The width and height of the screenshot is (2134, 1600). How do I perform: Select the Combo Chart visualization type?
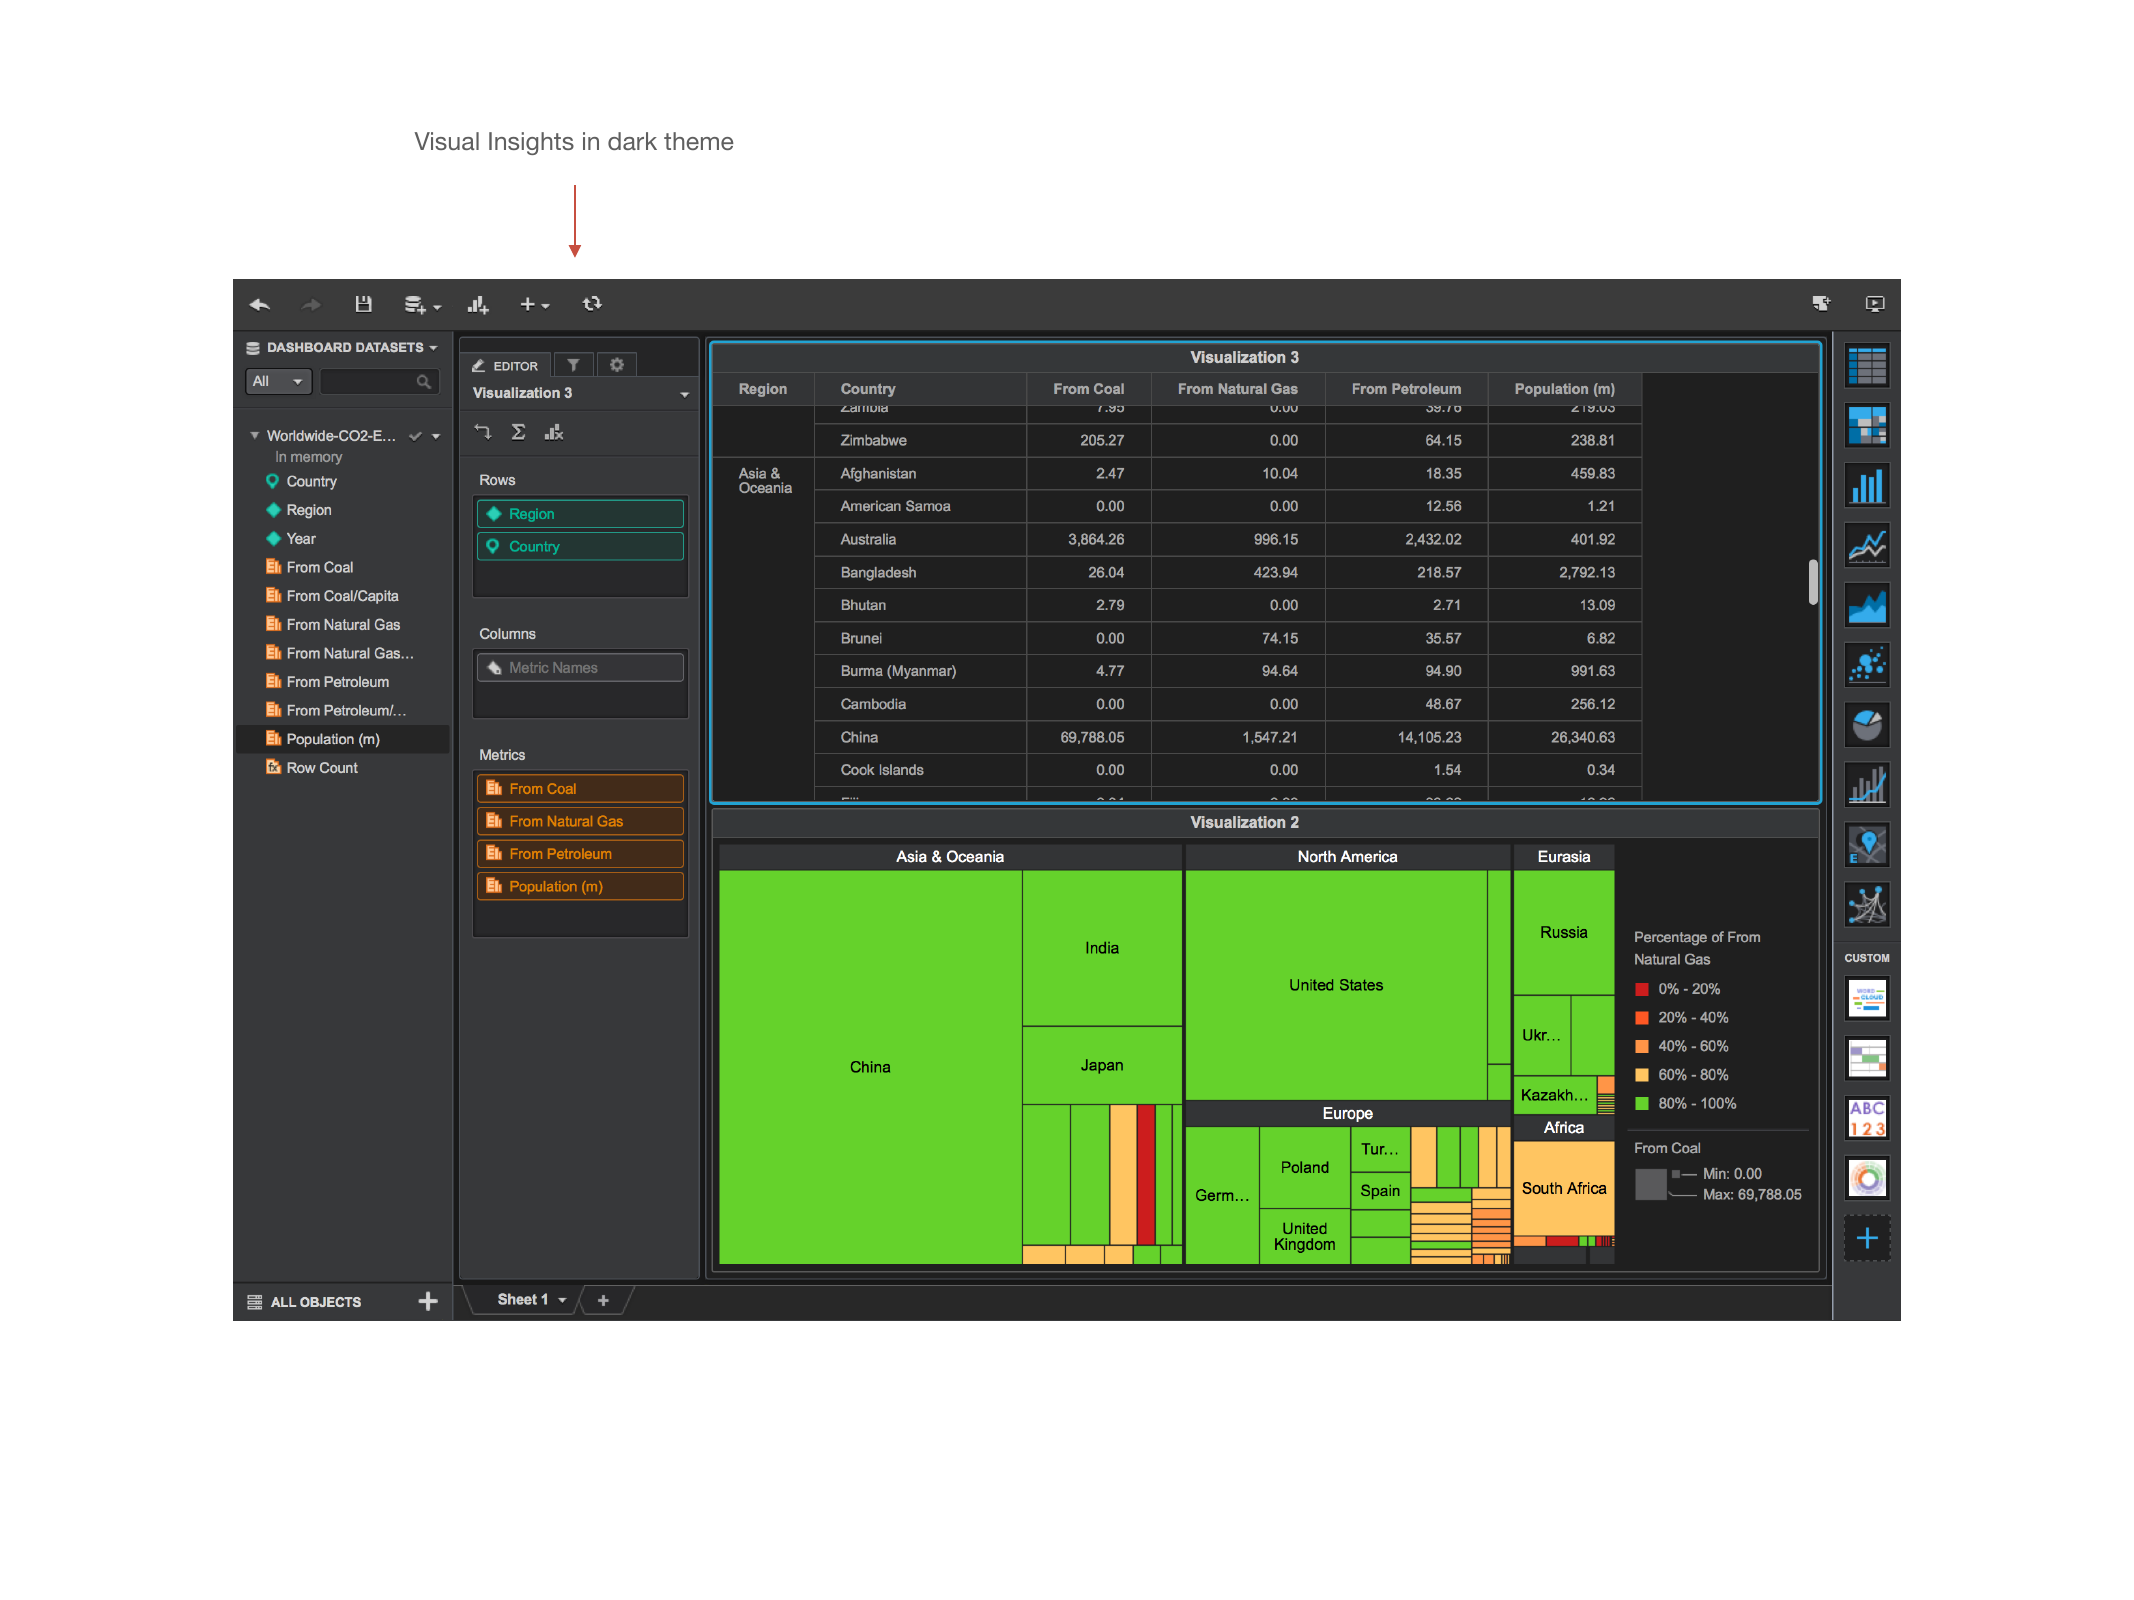click(1867, 785)
